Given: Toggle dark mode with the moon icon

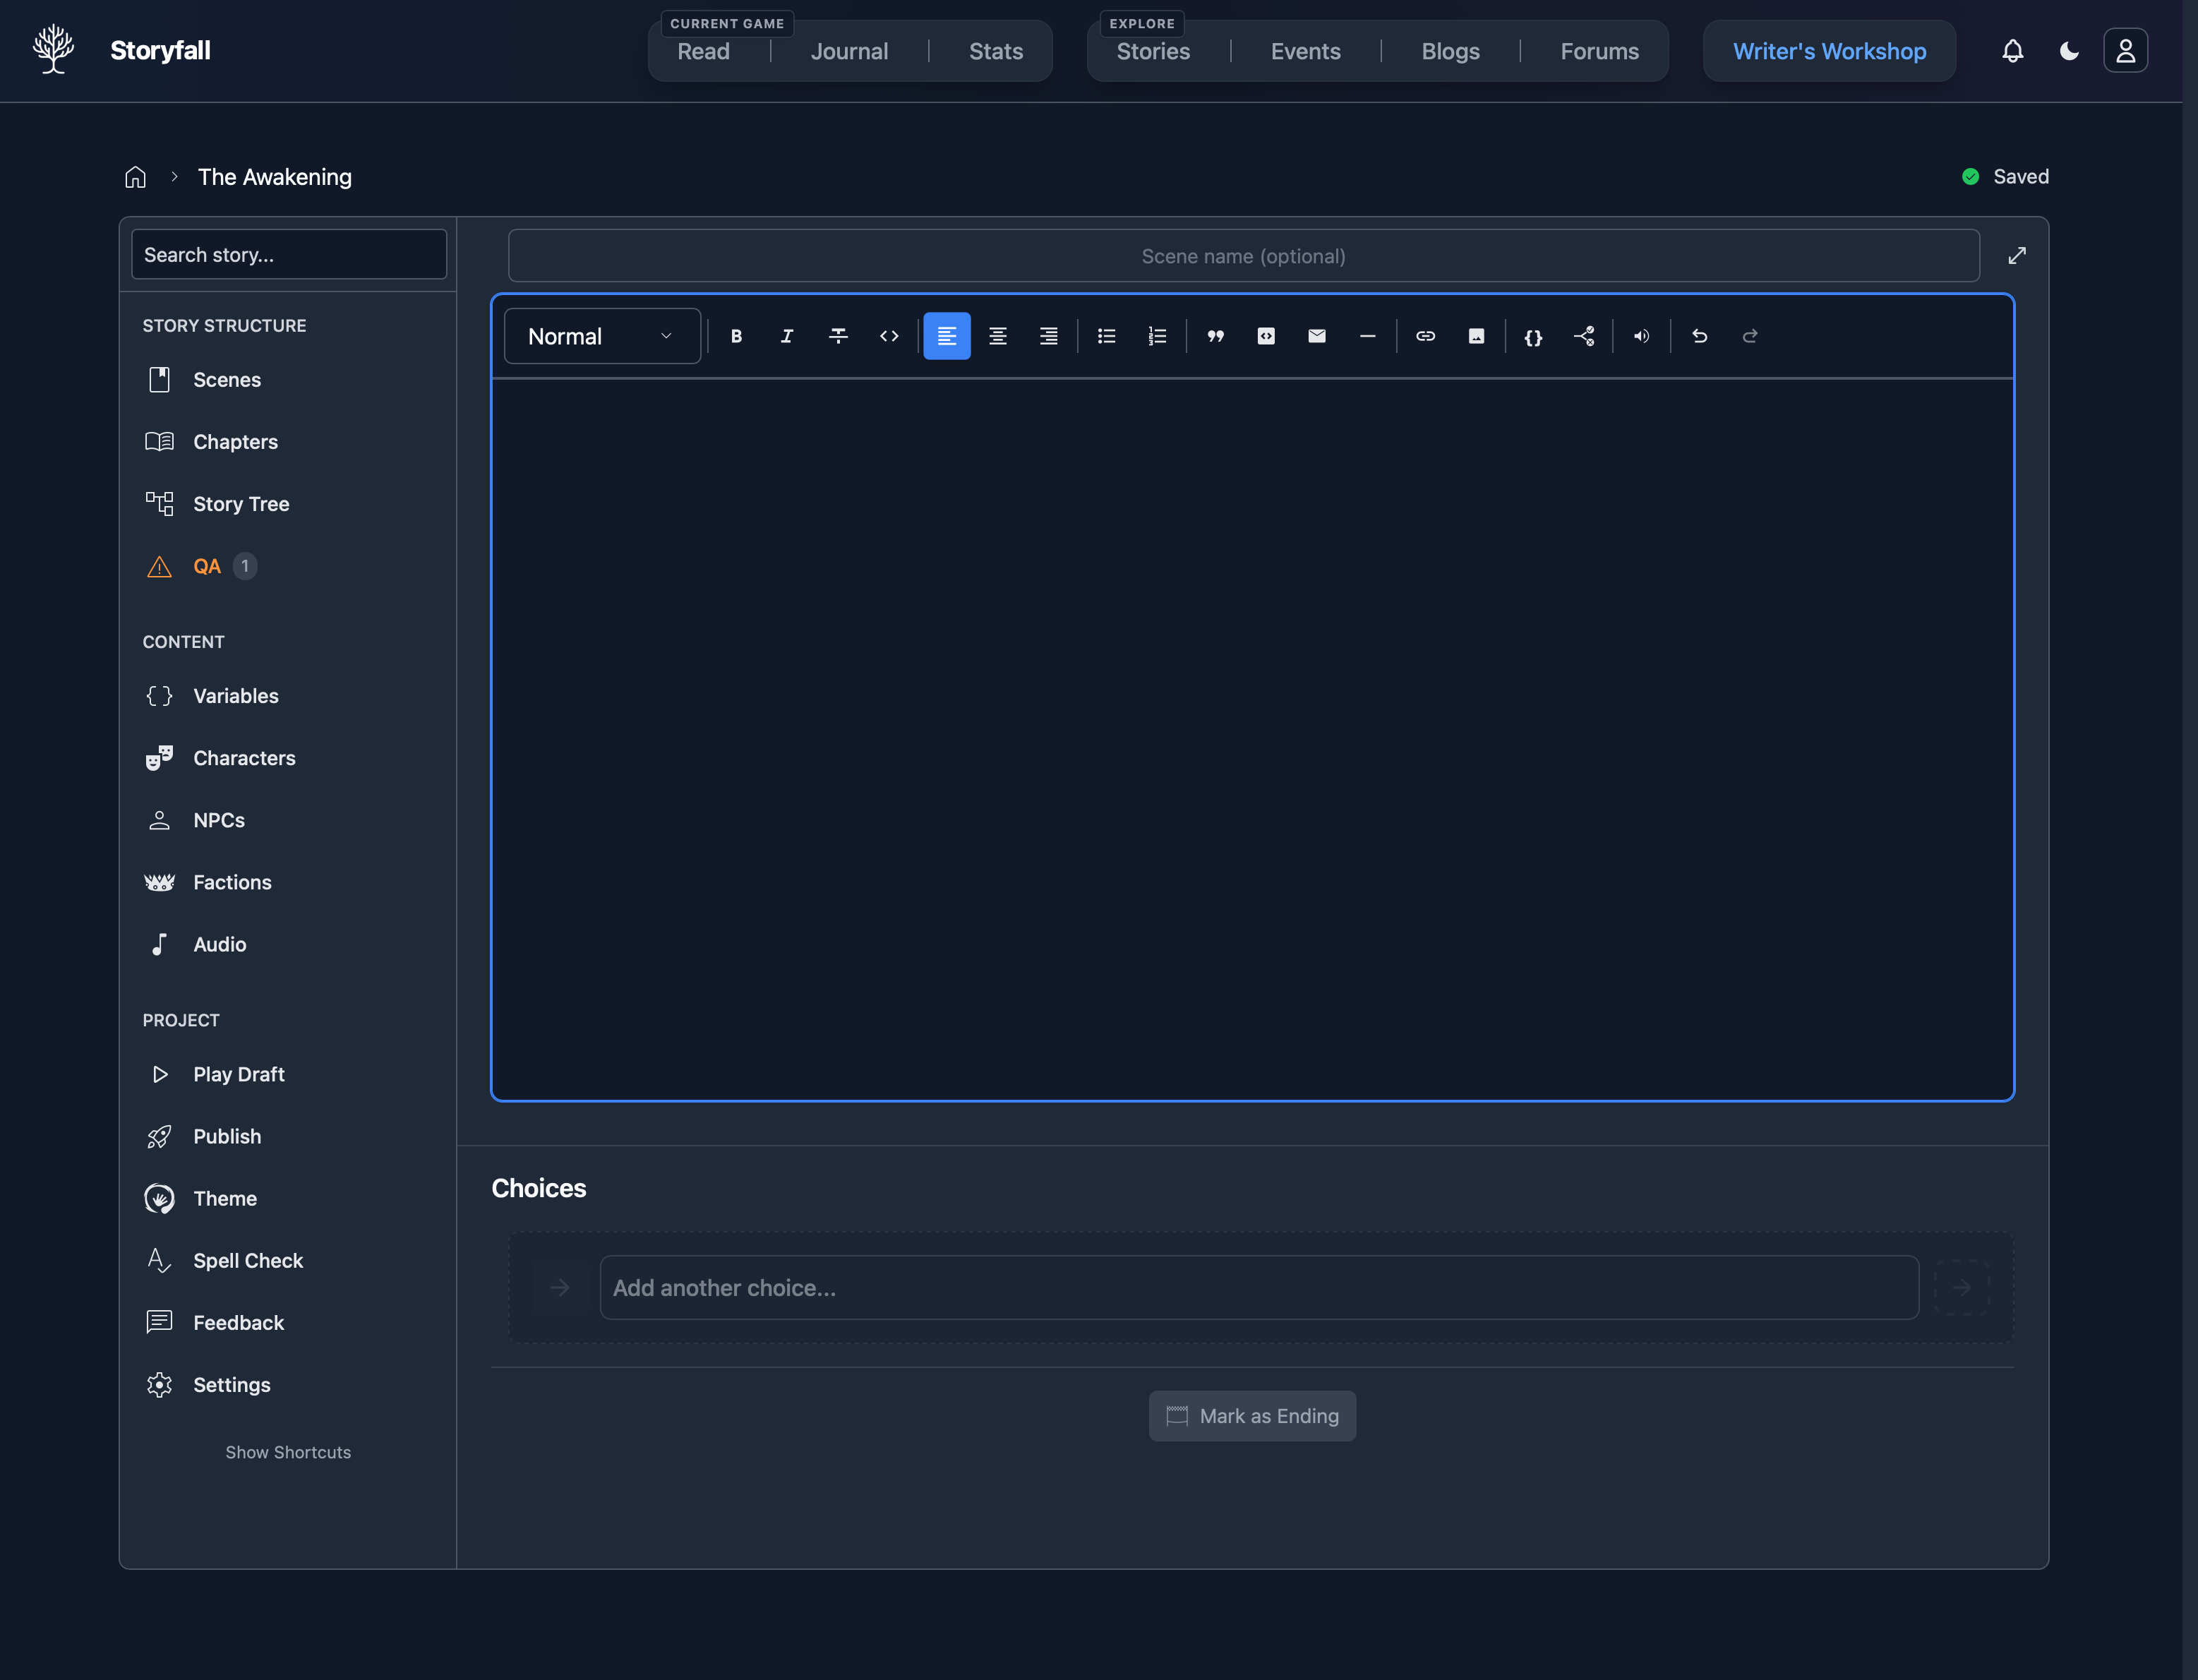Looking at the screenshot, I should coord(2068,51).
